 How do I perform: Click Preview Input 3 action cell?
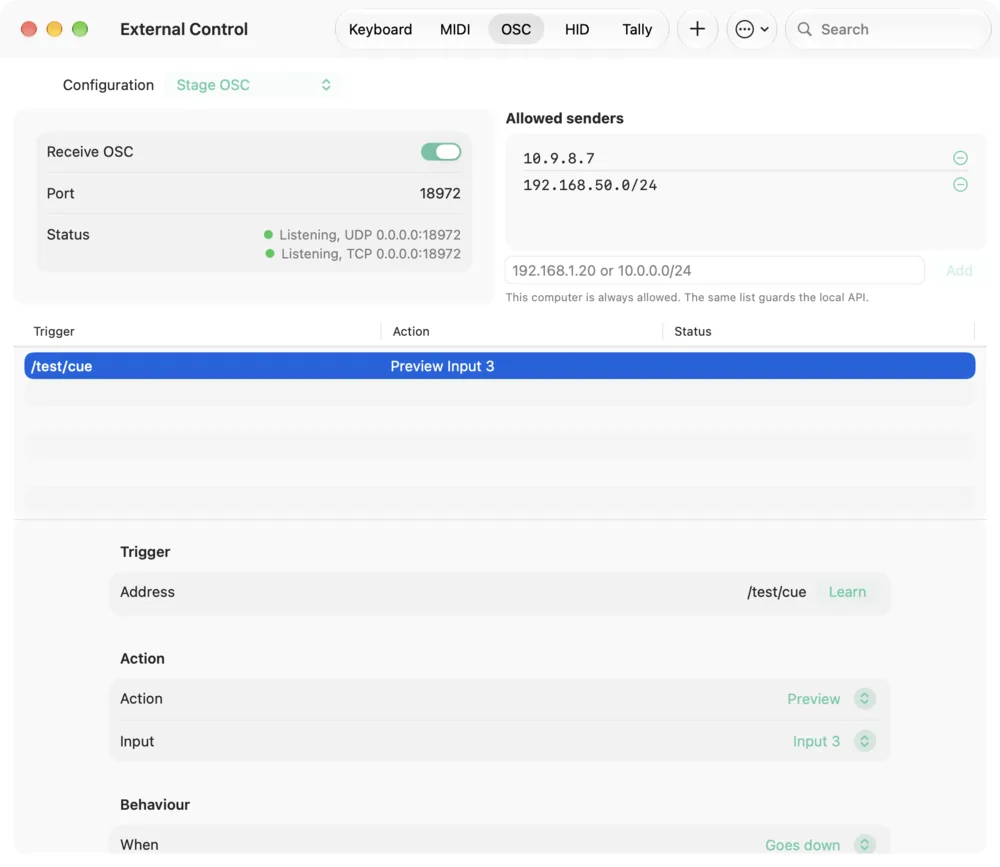click(x=442, y=366)
